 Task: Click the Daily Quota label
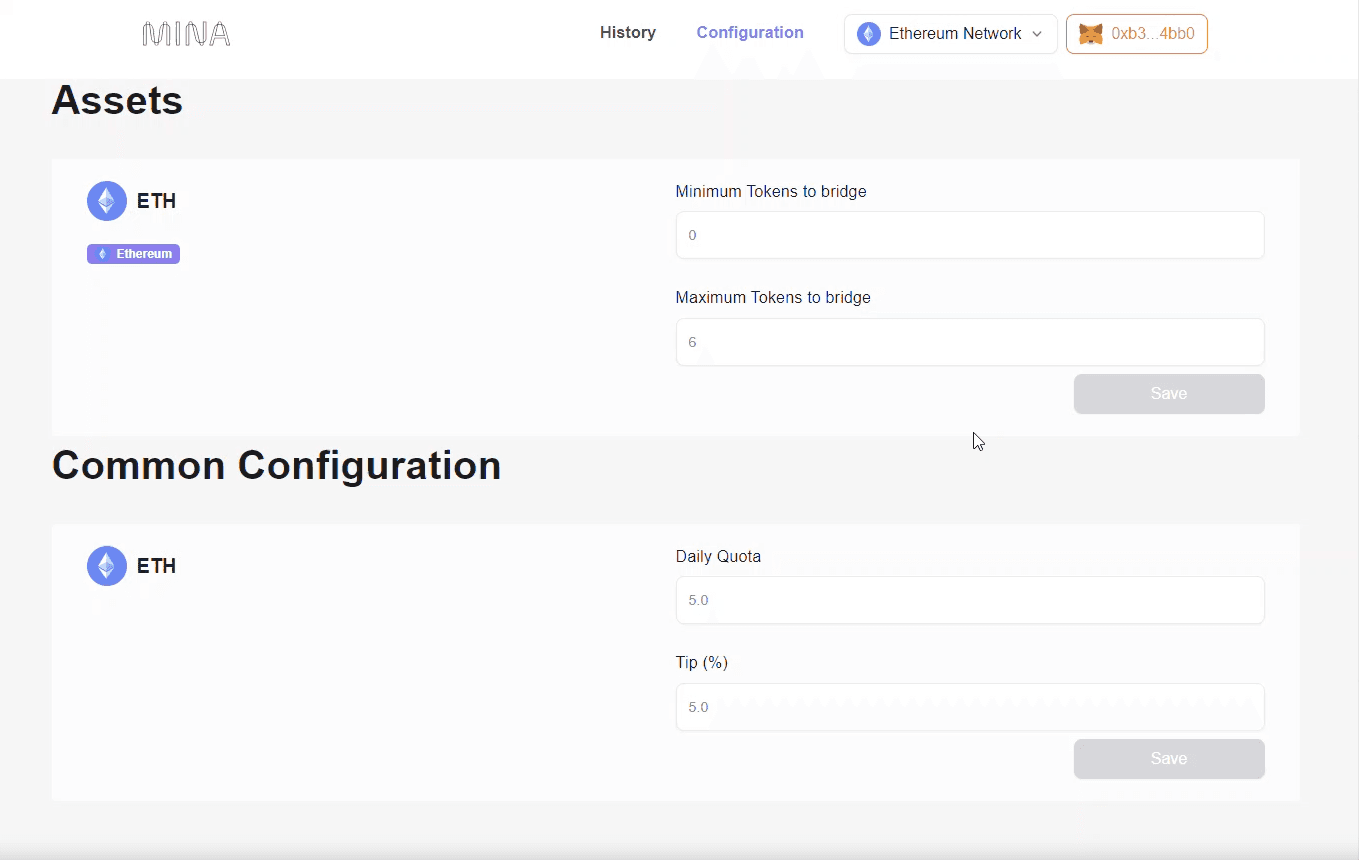[x=718, y=556]
